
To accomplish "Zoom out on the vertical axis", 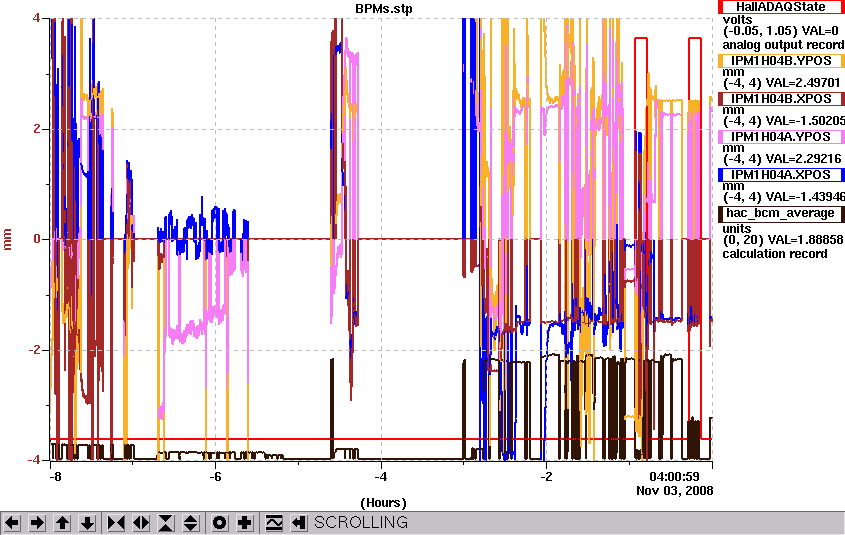I will 191,523.
